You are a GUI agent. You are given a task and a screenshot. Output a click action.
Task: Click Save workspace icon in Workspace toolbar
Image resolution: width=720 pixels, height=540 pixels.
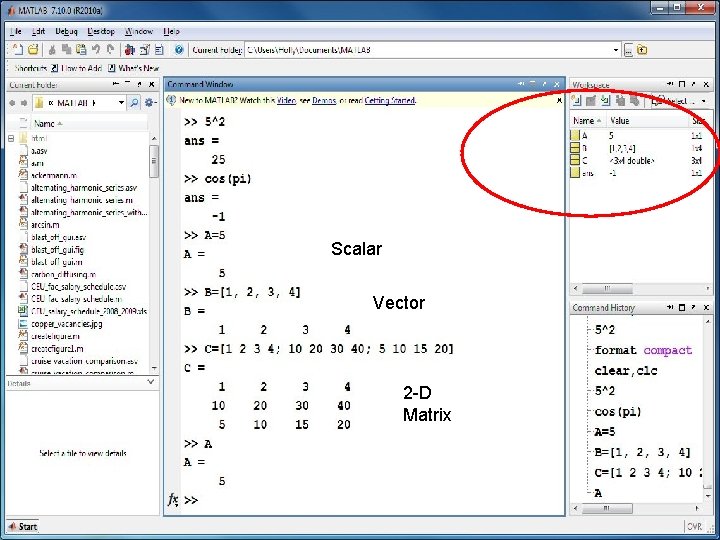620,101
